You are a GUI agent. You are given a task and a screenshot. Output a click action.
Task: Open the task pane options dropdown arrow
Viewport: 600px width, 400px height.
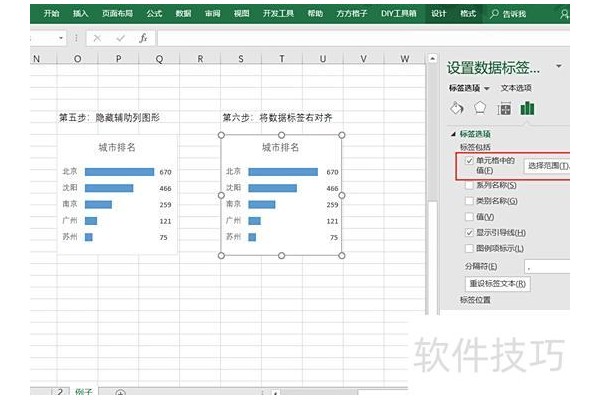(x=559, y=66)
